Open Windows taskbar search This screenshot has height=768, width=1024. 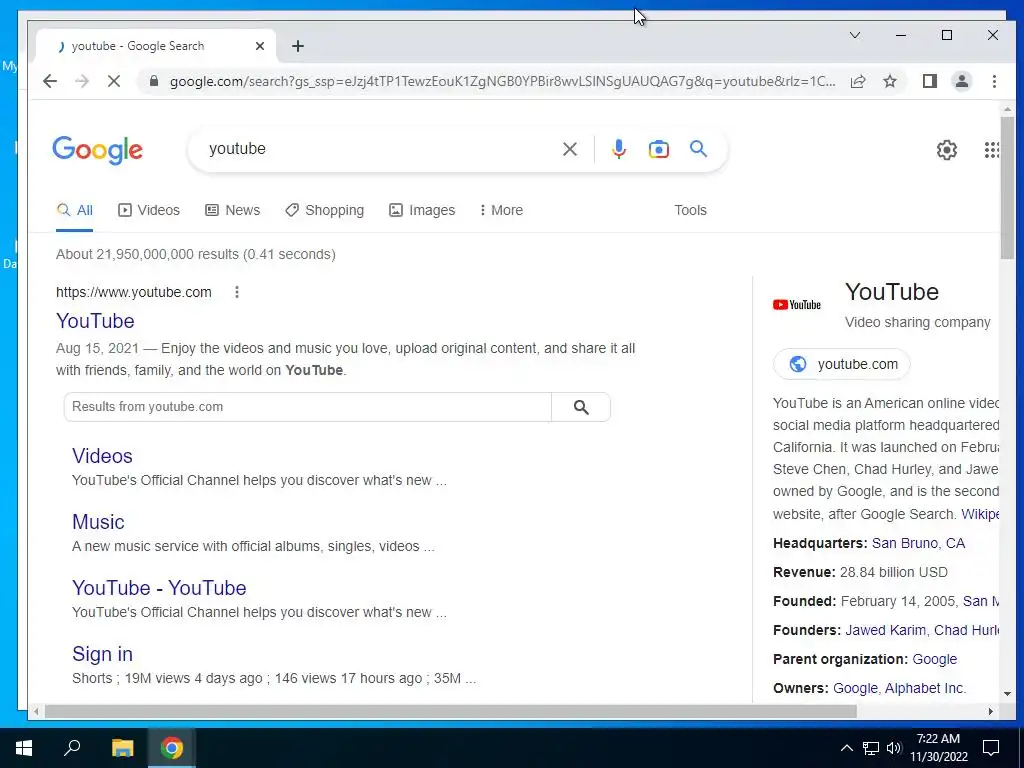click(x=72, y=748)
